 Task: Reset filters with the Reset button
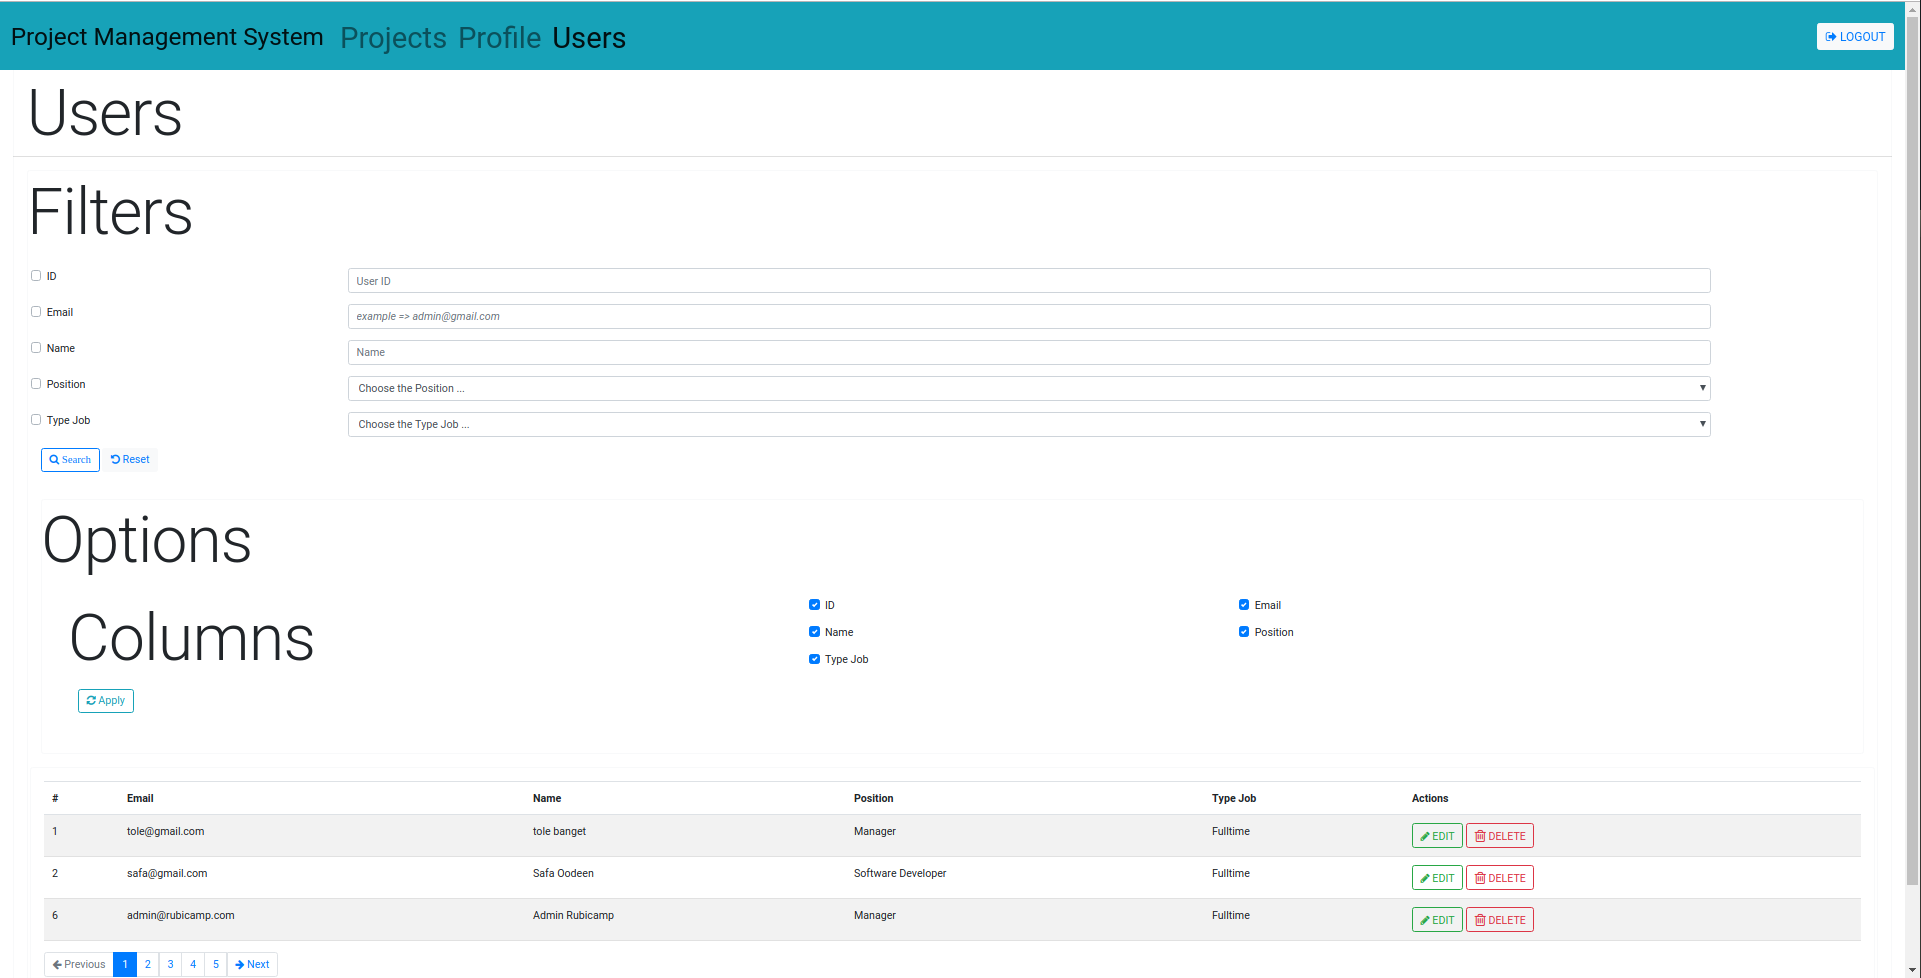coord(130,460)
